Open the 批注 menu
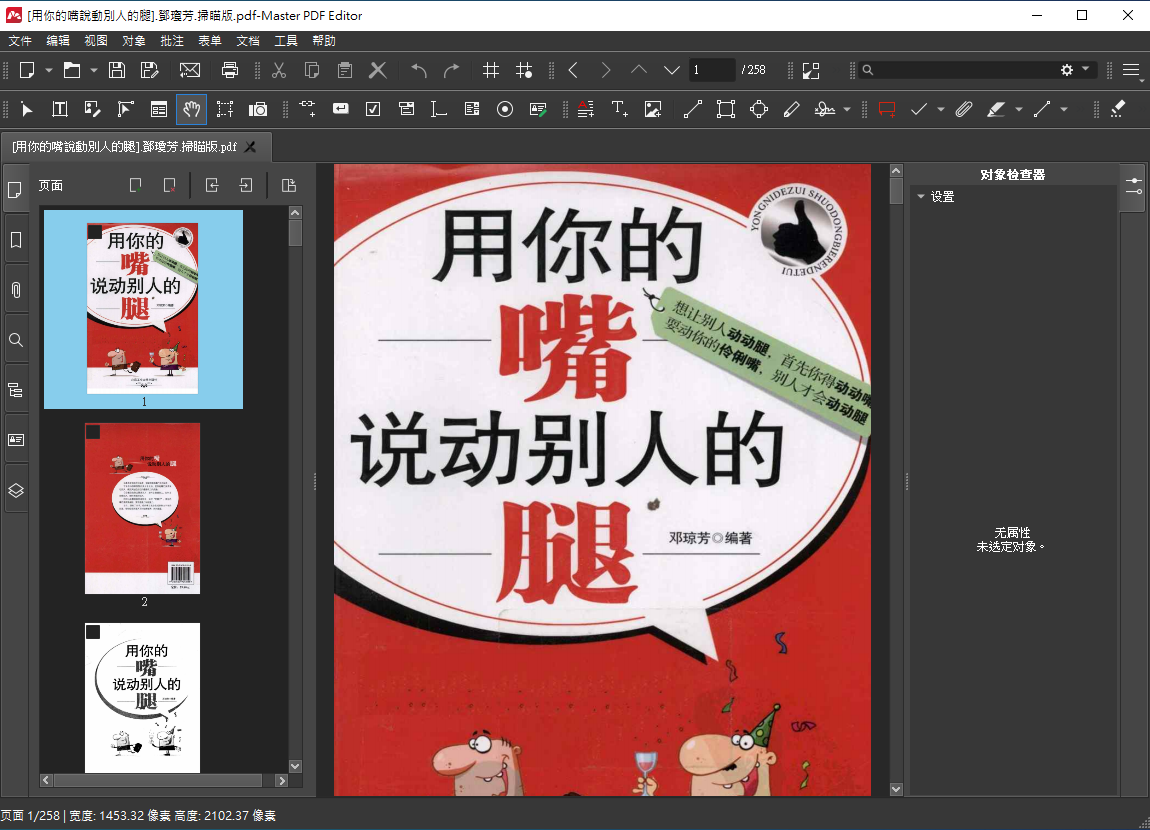1150x830 pixels. coord(172,40)
